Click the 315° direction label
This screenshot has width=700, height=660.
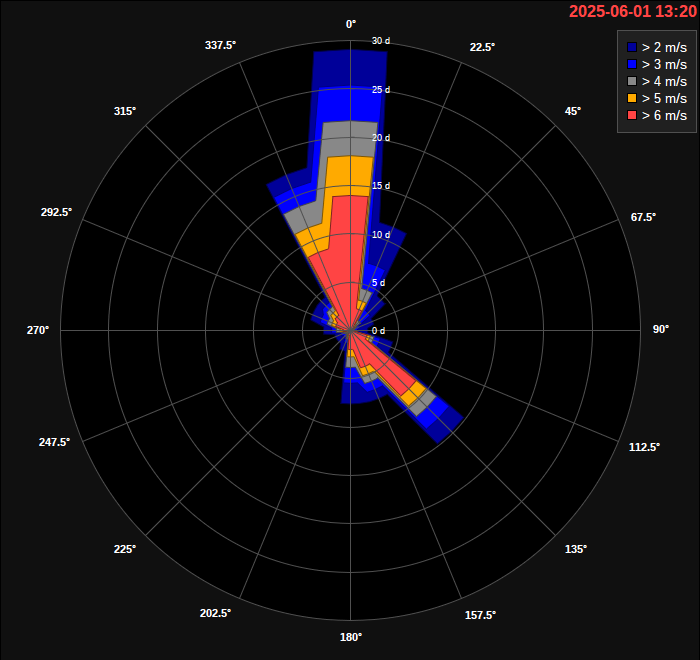125,111
